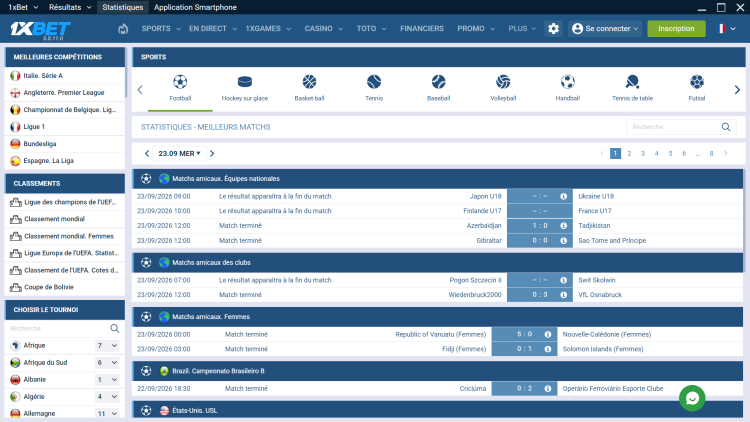Switch to the Résultats tab
The height and width of the screenshot is (422, 750).
tap(70, 7)
